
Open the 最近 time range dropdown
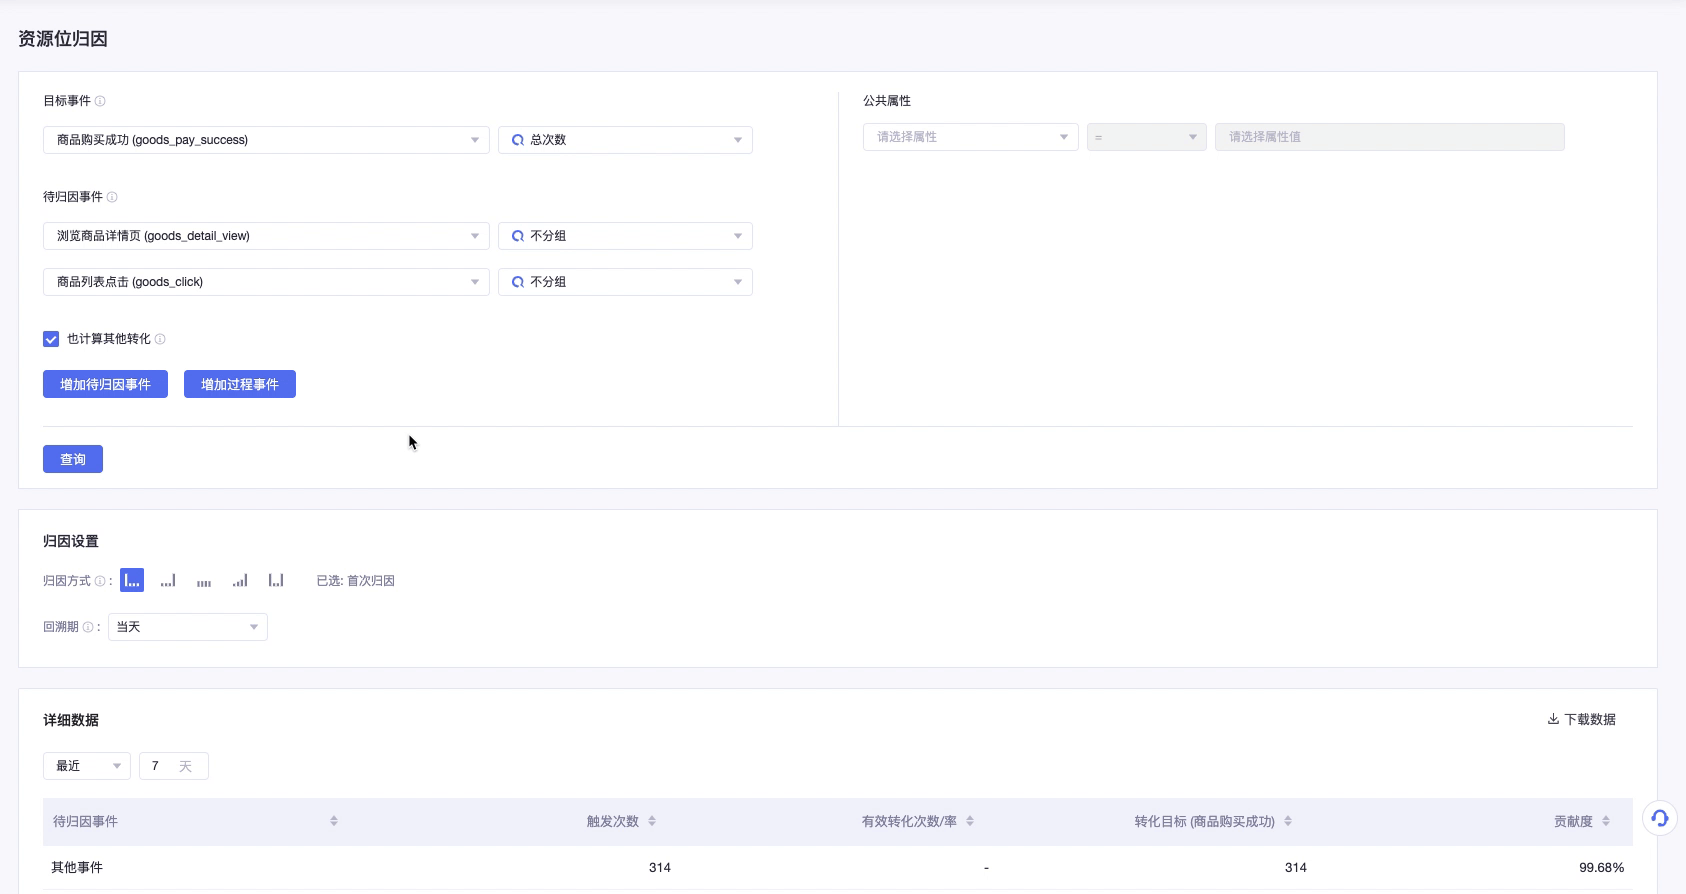[86, 766]
